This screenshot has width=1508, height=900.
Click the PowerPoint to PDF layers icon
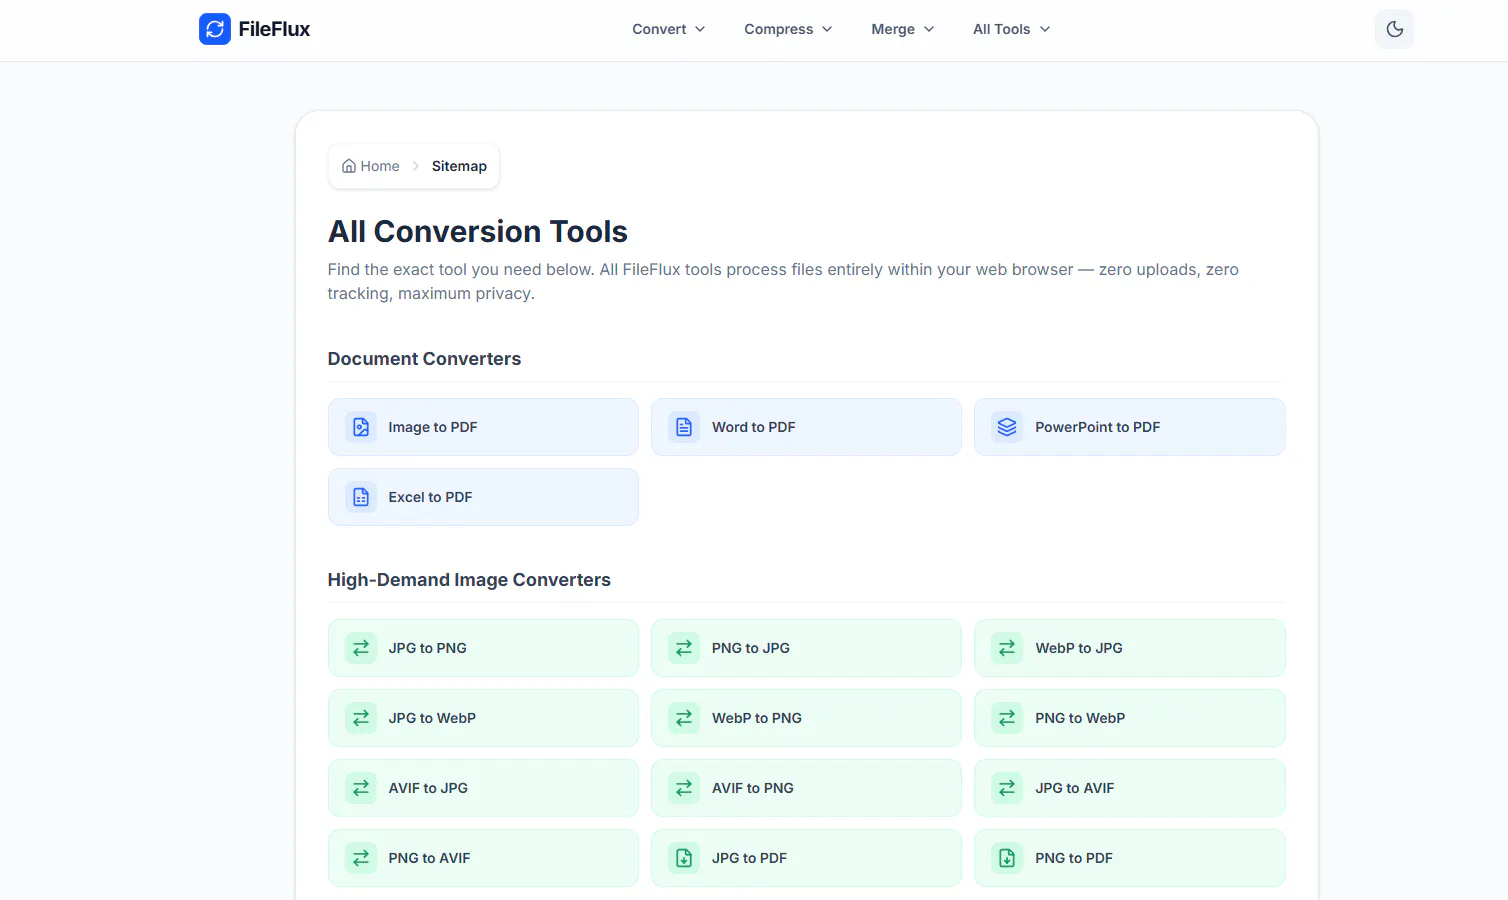click(1007, 427)
